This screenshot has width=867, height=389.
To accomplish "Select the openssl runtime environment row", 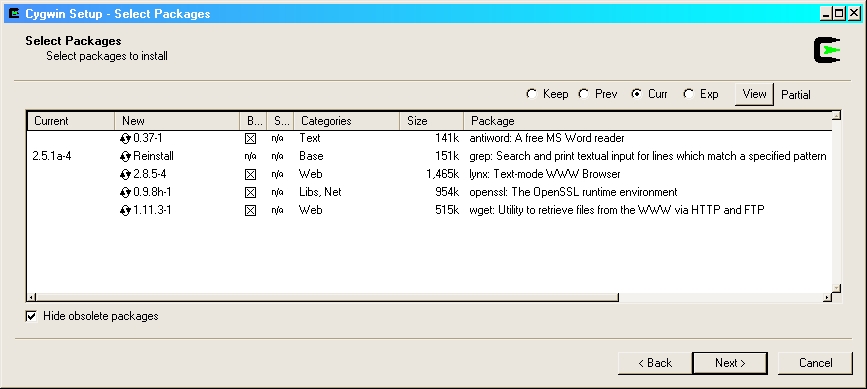I will click(x=573, y=192).
